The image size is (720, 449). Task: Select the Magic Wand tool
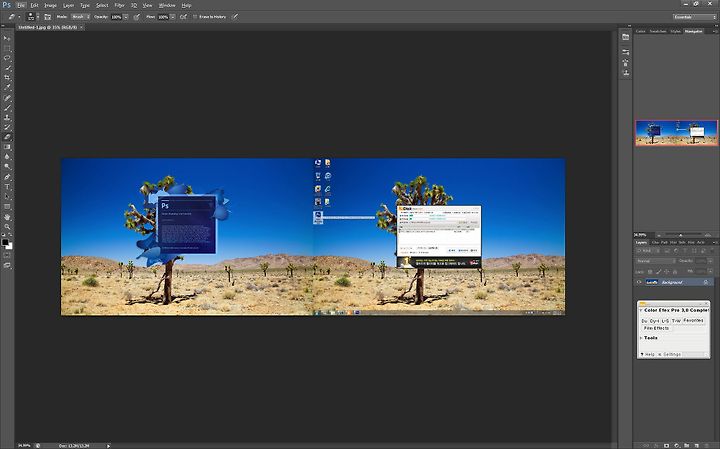7,68
